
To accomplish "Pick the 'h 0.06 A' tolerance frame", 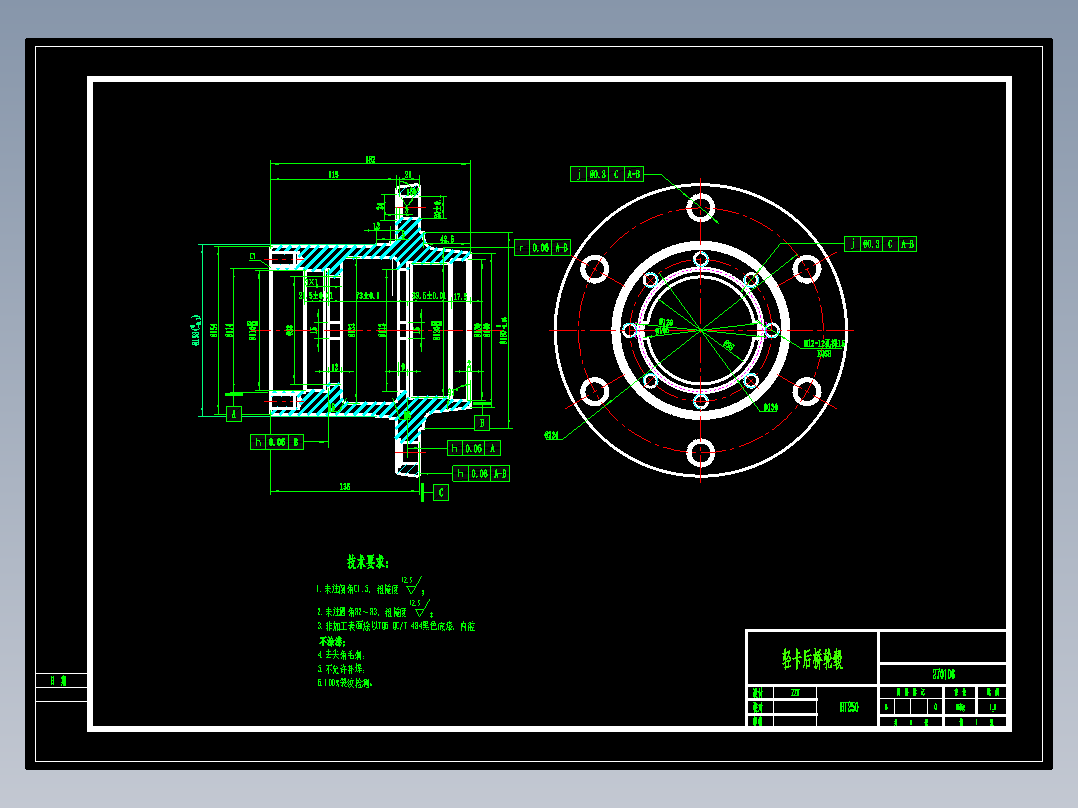I will click(x=474, y=449).
